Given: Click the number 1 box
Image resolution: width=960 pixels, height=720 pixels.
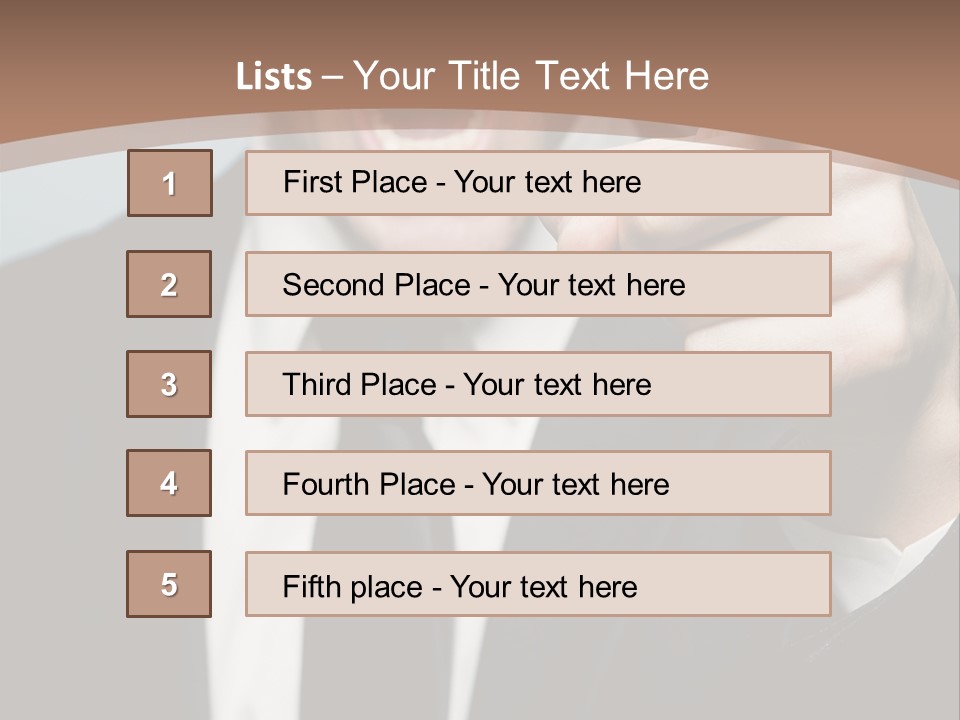Looking at the screenshot, I should pyautogui.click(x=170, y=183).
